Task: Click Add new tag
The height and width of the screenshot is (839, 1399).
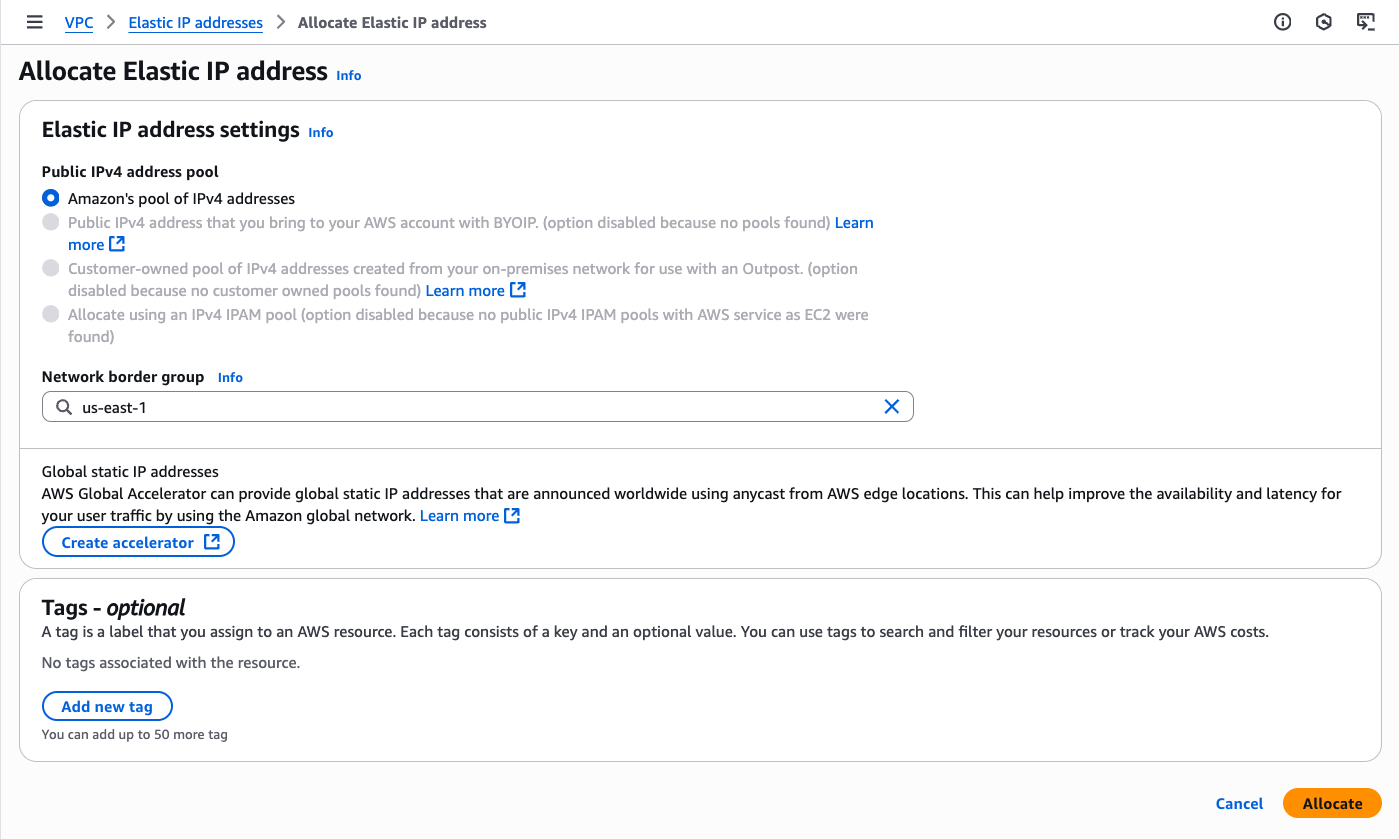Action: 107,706
